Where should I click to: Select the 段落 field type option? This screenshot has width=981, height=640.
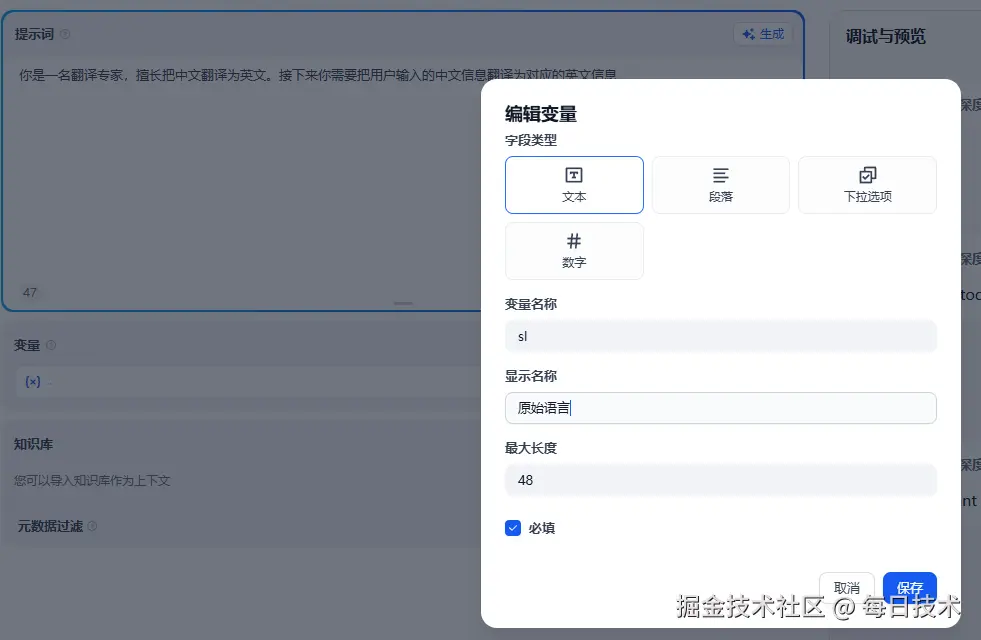point(720,185)
